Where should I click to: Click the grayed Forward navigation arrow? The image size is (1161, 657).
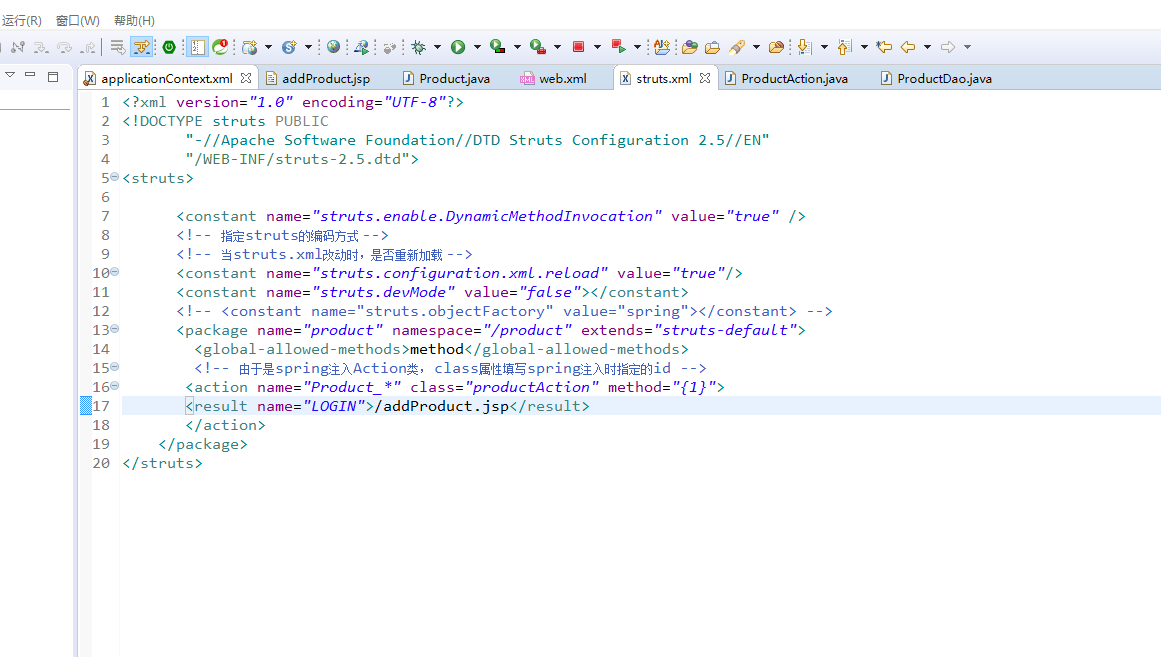(948, 47)
